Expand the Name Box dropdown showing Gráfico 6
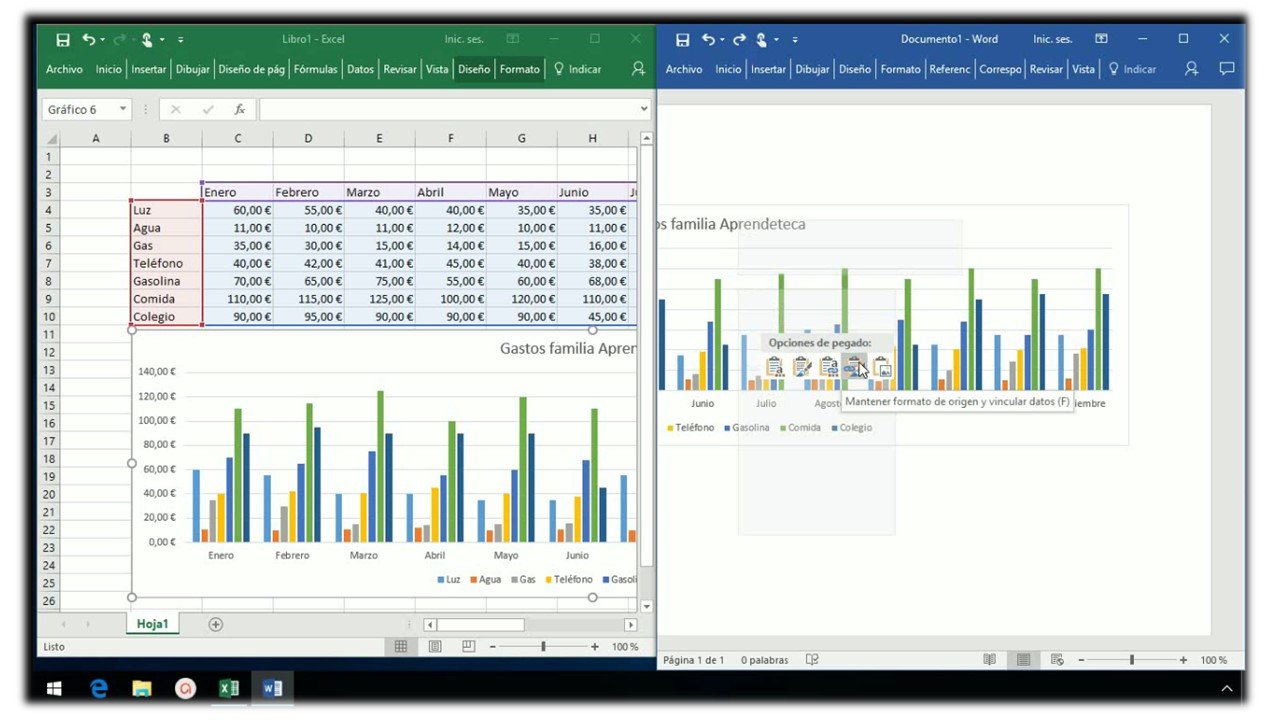Viewport: 1280px width, 720px height. [123, 109]
